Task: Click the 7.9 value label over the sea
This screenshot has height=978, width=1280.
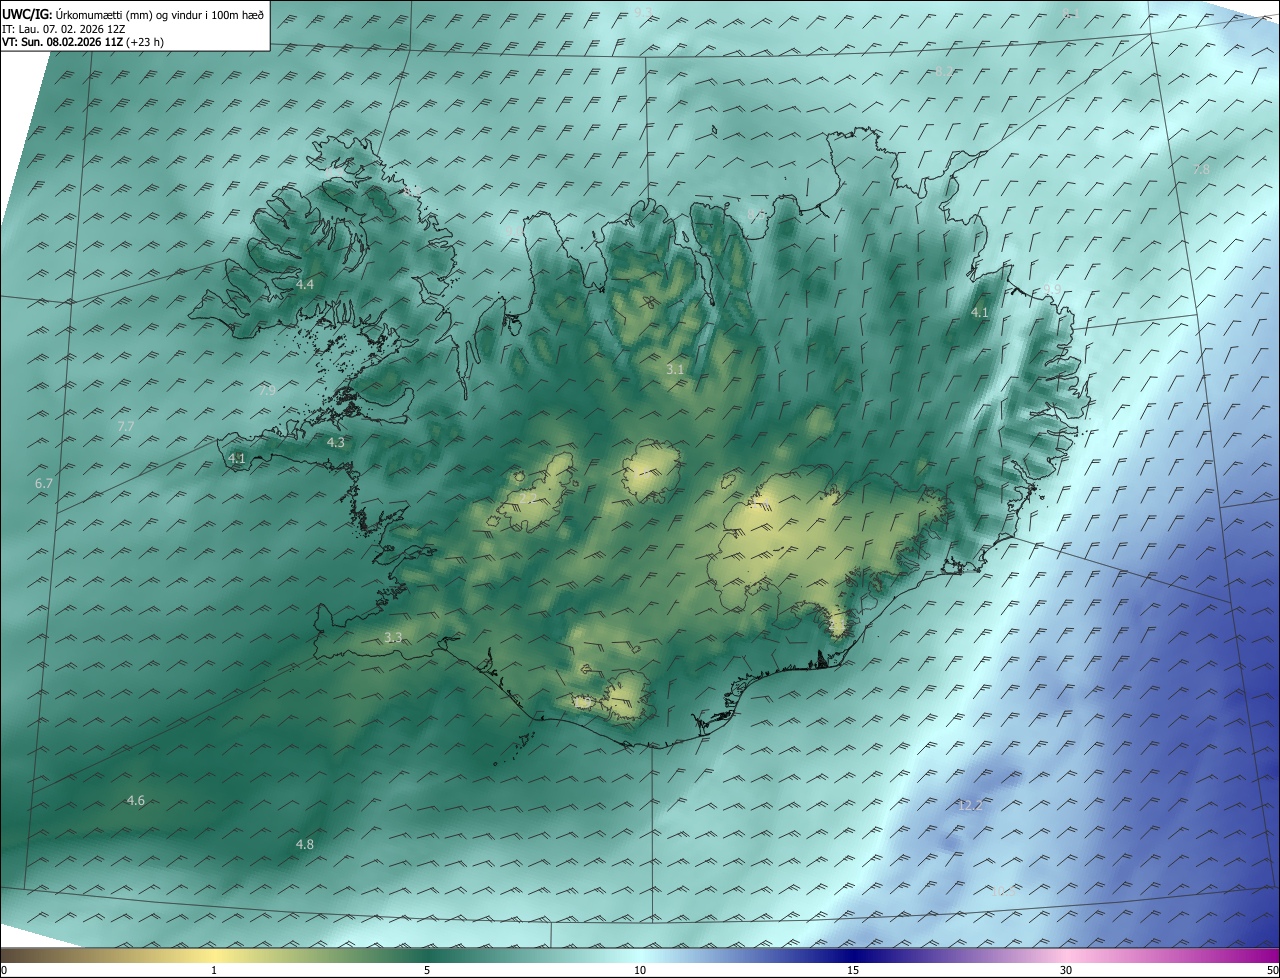Action: click(x=267, y=390)
